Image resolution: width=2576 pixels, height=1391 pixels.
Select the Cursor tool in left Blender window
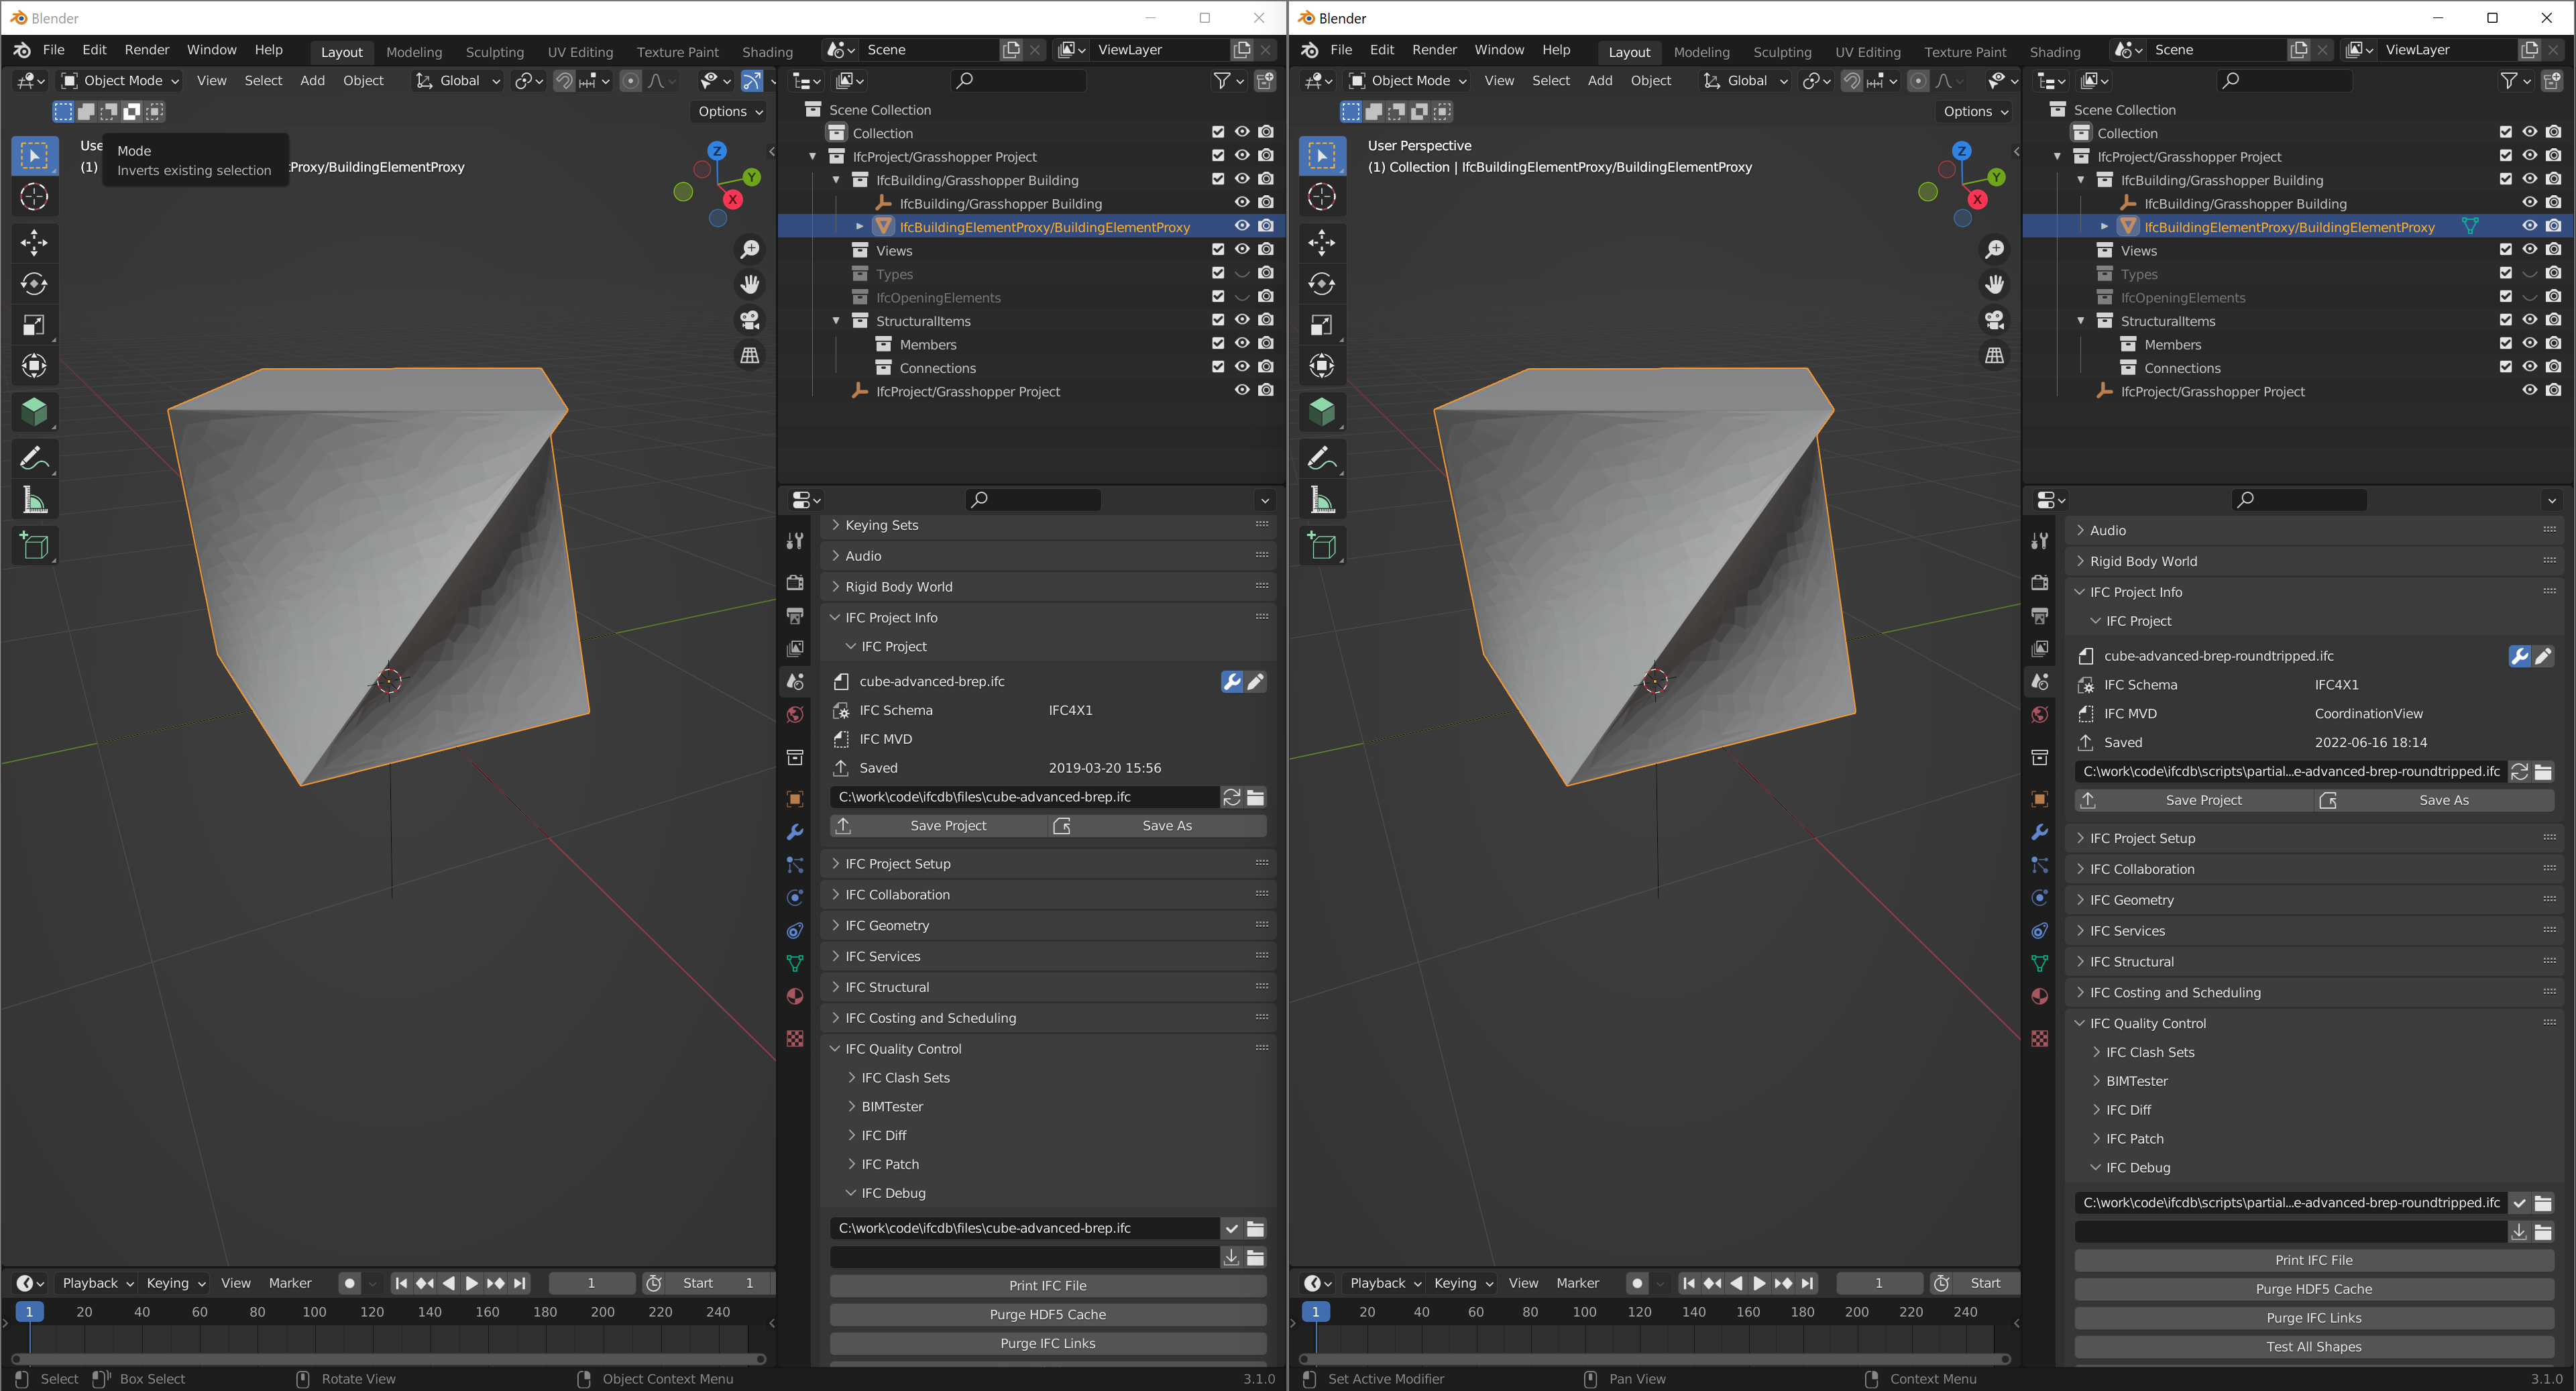34,197
